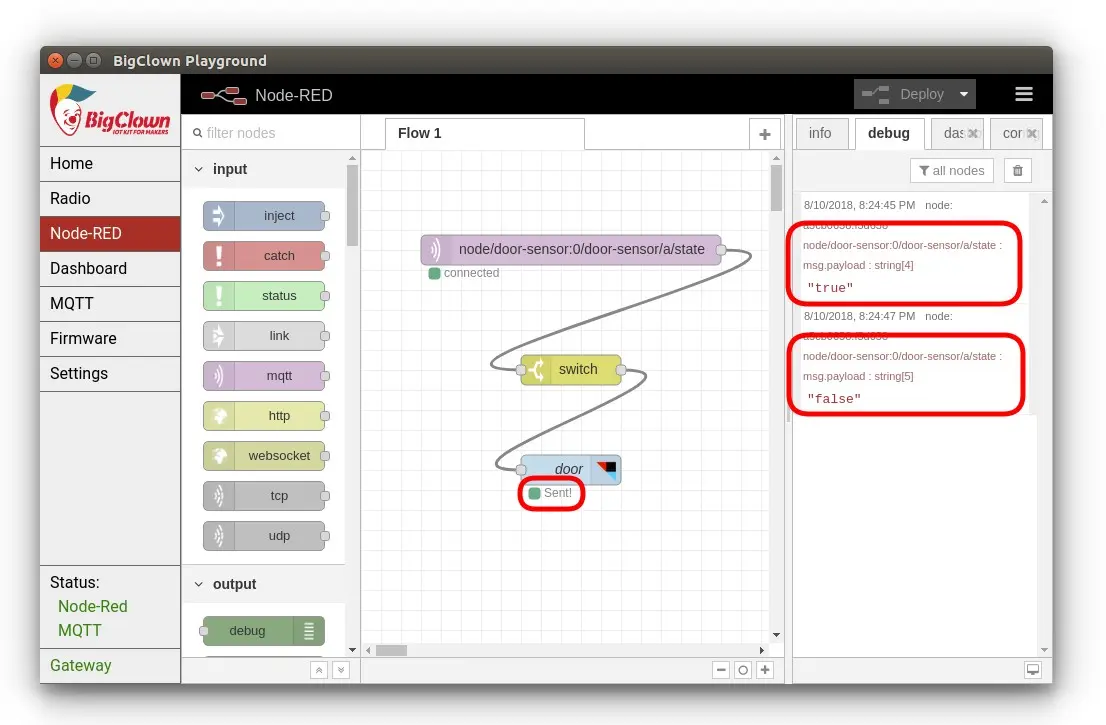Clear debug log with trash icon
This screenshot has height=725, width=1106.
point(1018,171)
